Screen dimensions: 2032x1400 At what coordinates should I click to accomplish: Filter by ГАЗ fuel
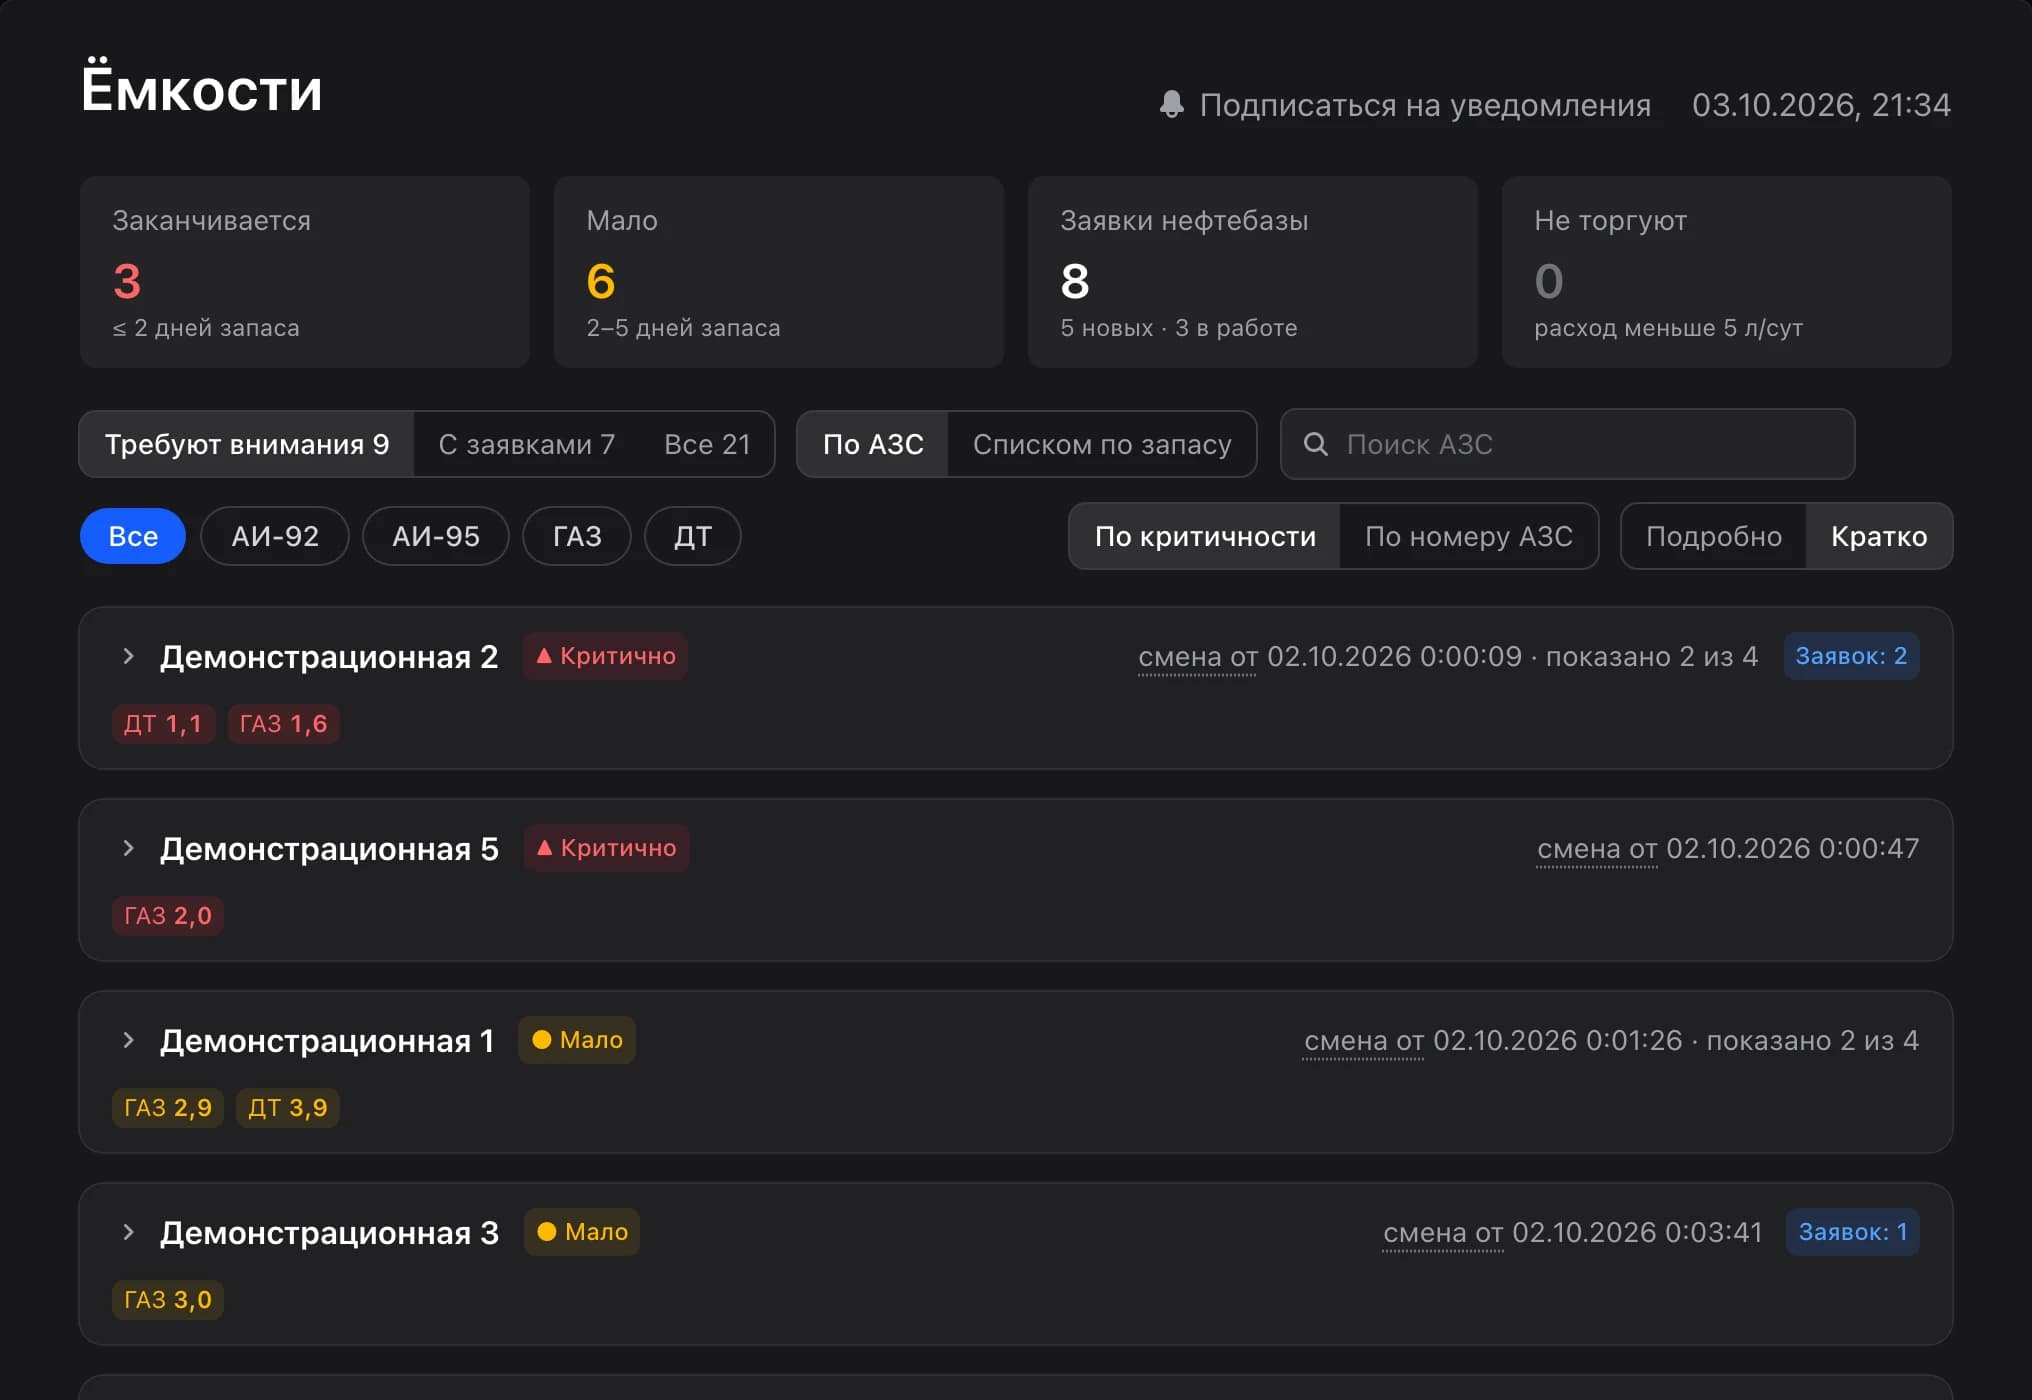pos(577,536)
